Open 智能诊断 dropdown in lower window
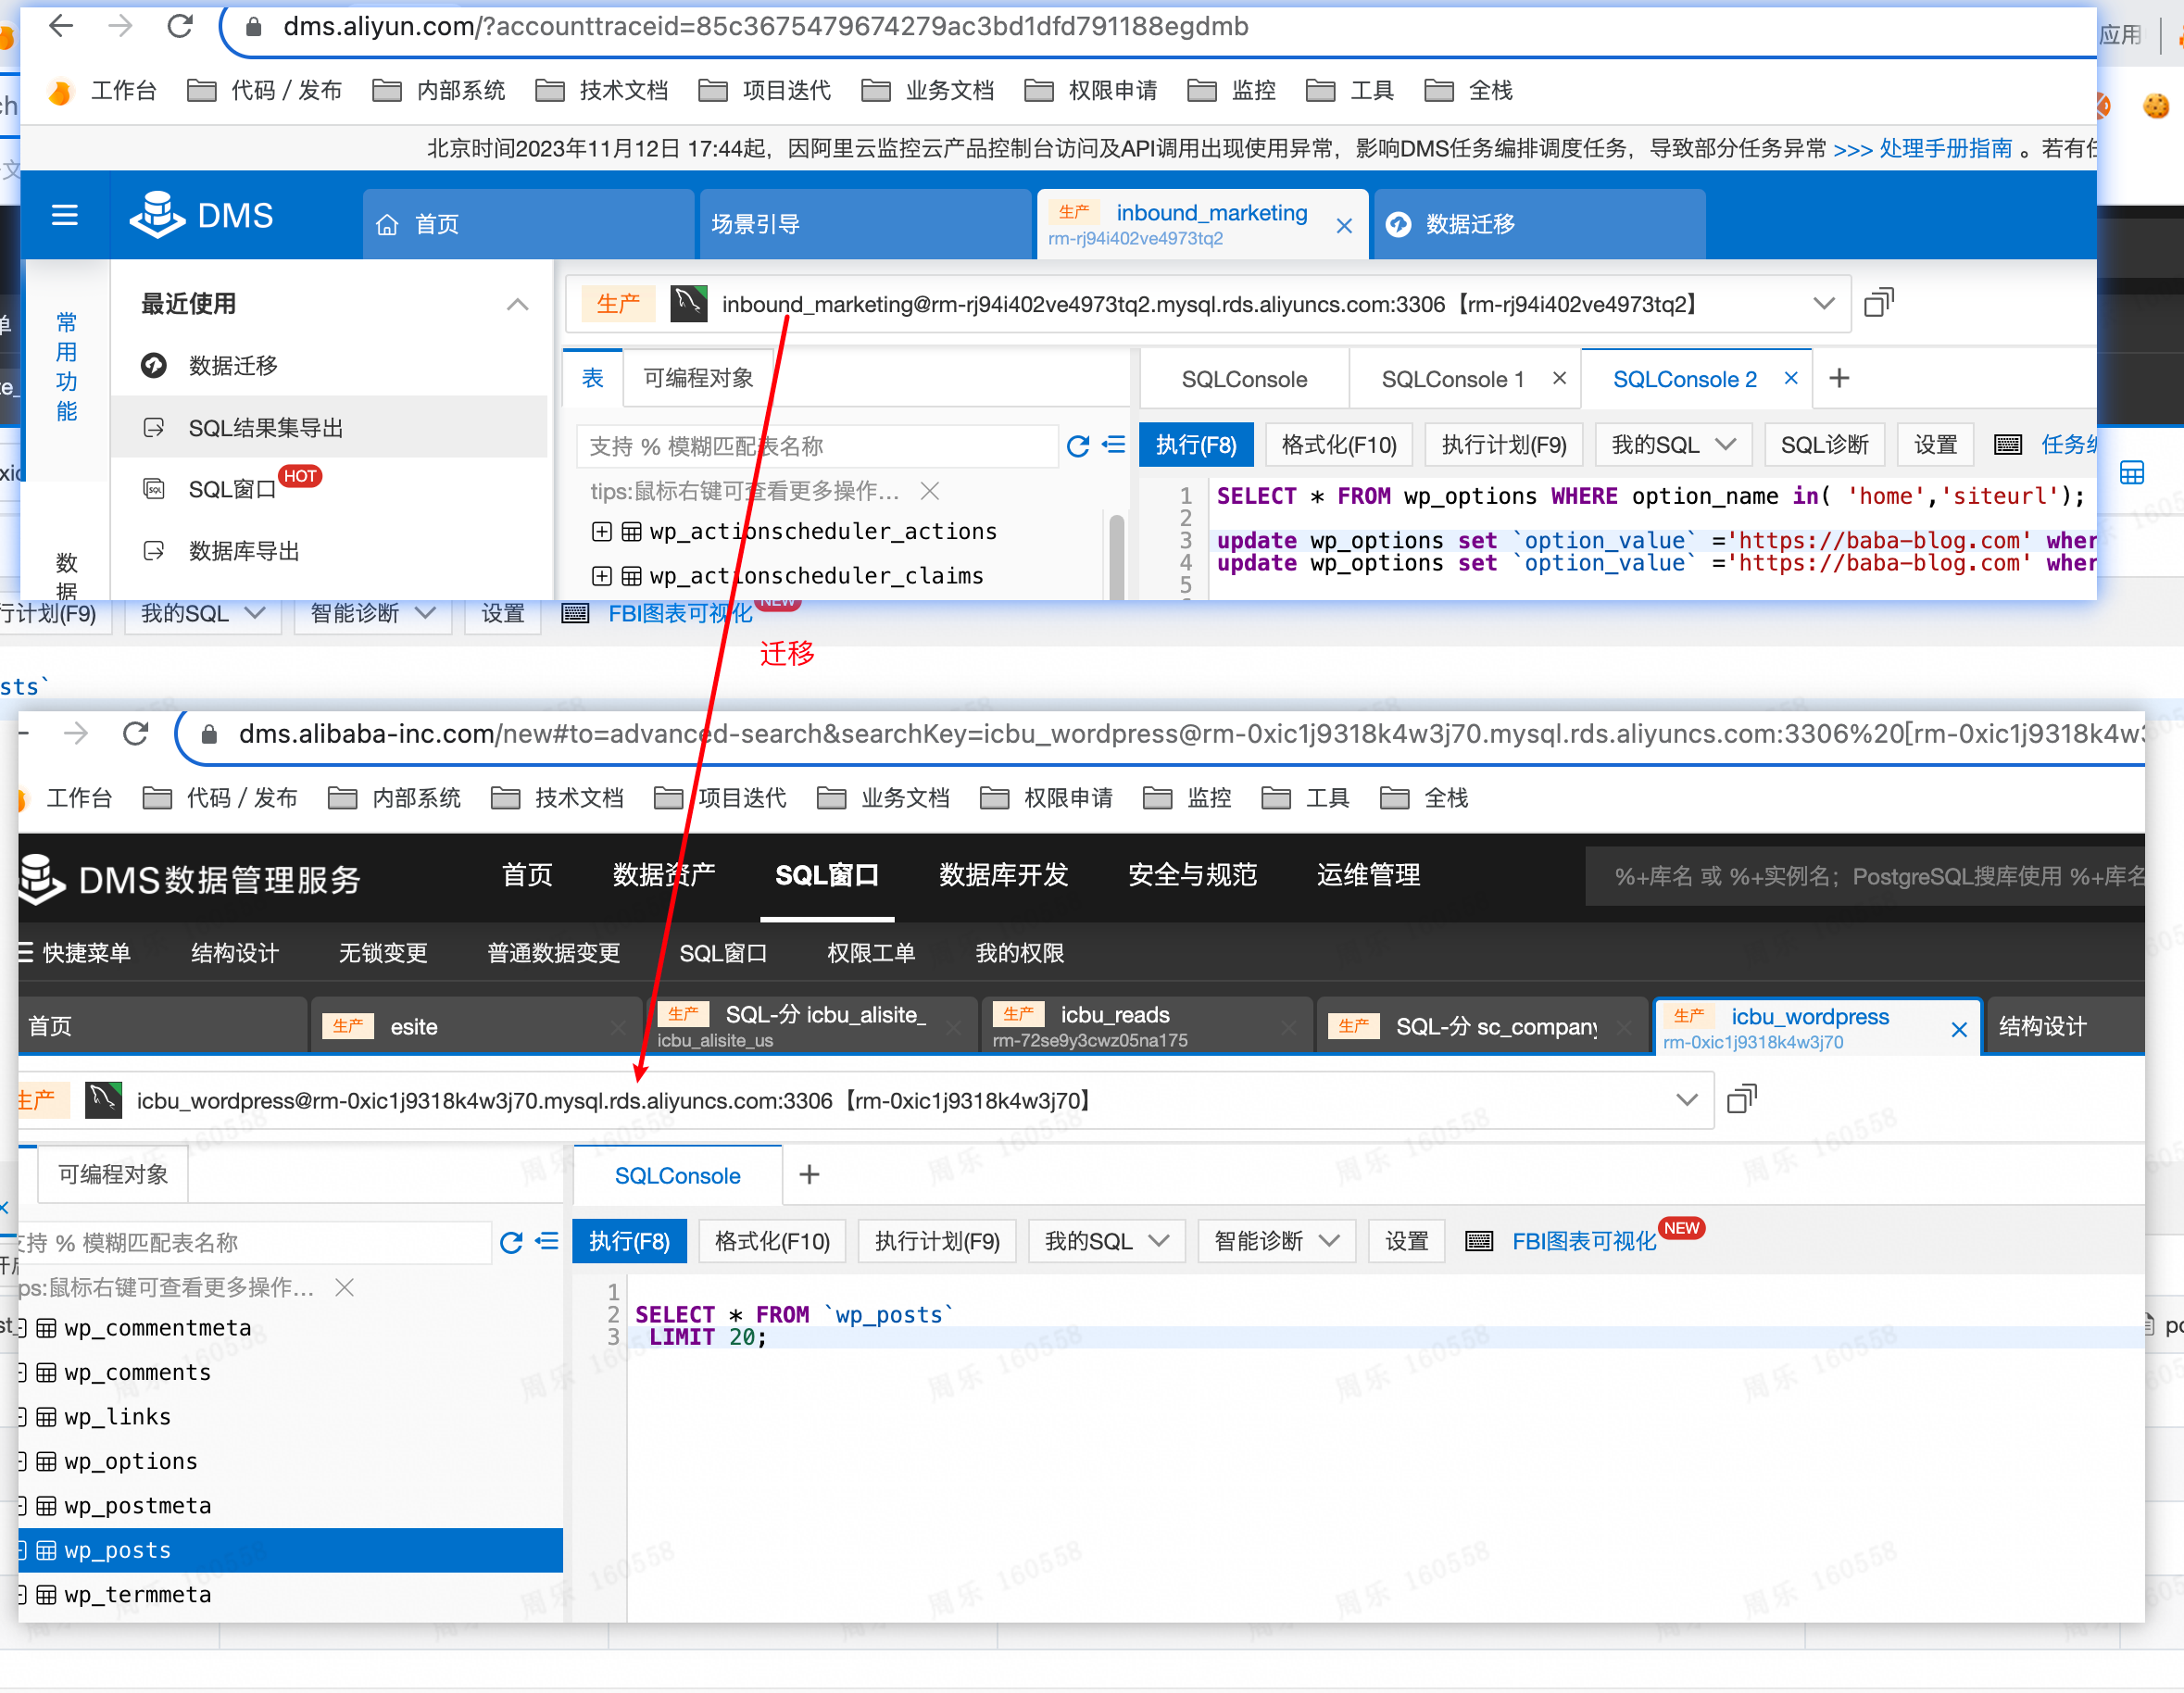Viewport: 2184px width, 1693px height. 1275,1242
